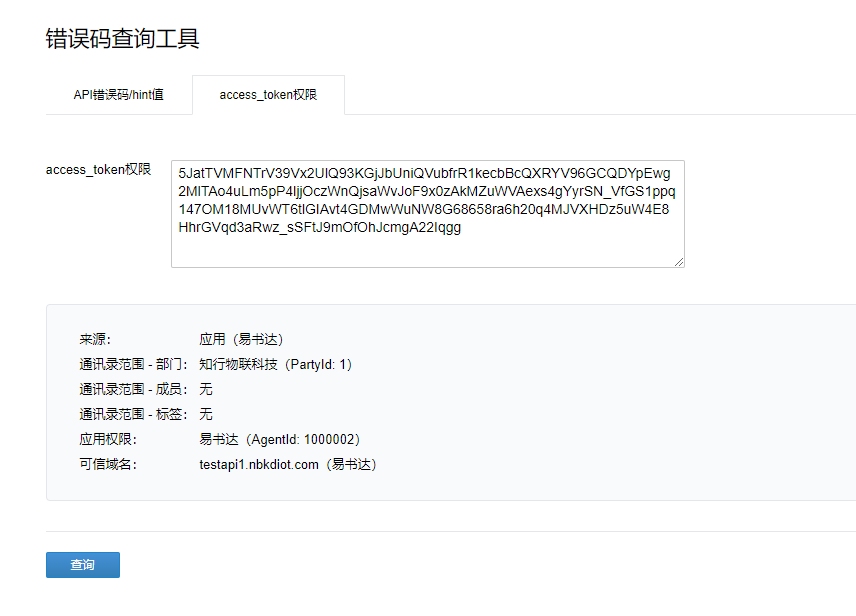Switch to the API错误码/hint值 tab

tap(119, 95)
